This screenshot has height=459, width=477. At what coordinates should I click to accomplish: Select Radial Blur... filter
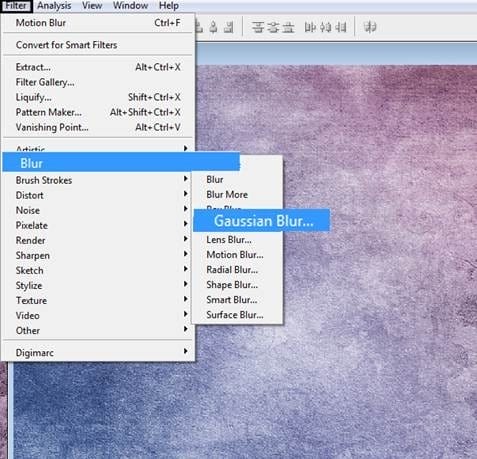237,270
